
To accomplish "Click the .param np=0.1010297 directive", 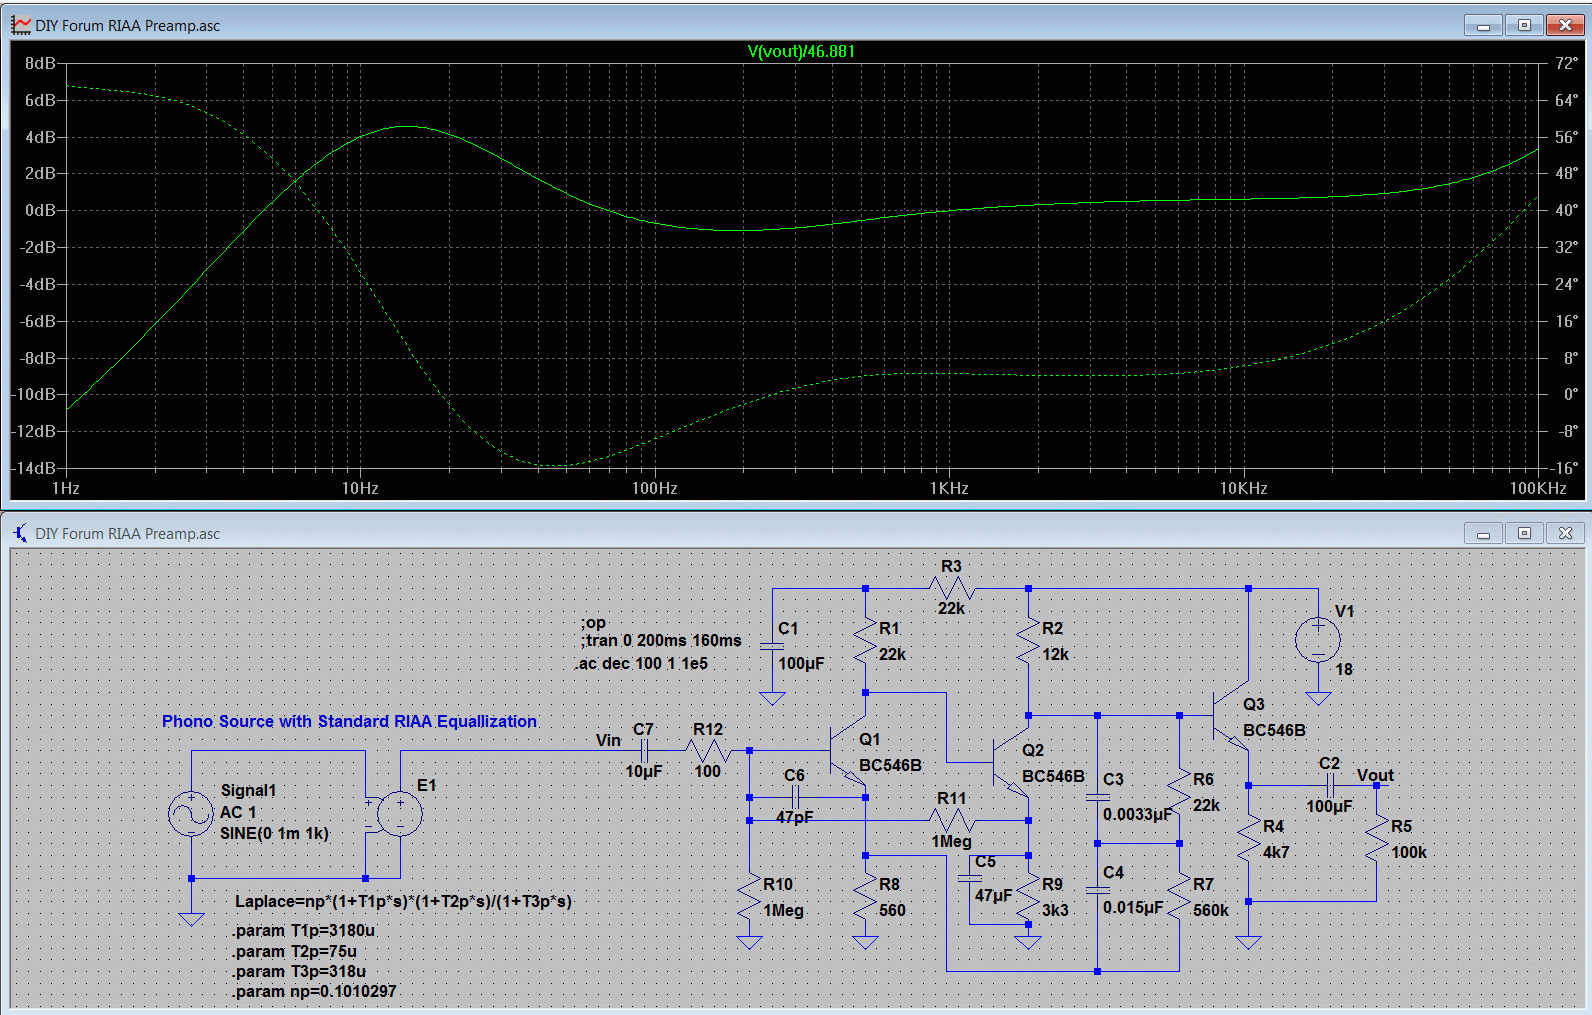I will 315,991.
